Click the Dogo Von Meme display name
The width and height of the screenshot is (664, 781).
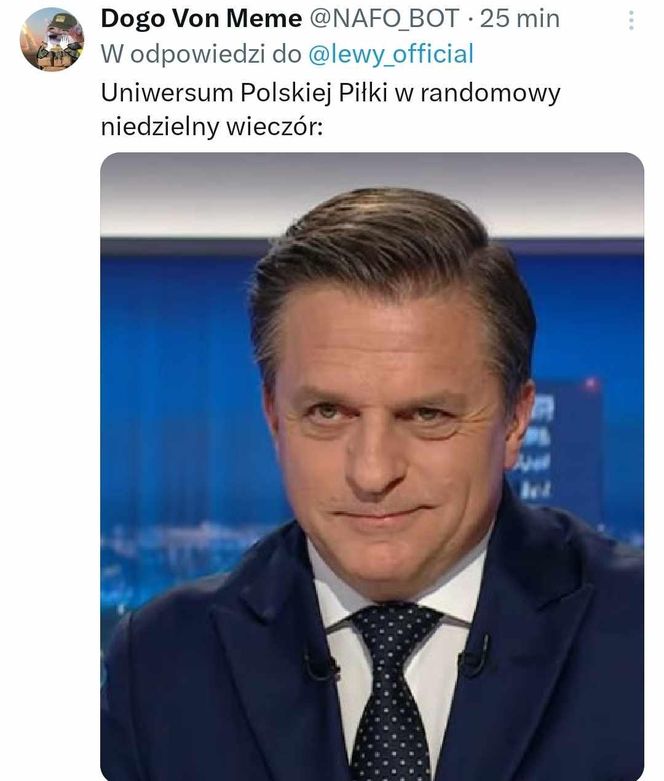201,19
